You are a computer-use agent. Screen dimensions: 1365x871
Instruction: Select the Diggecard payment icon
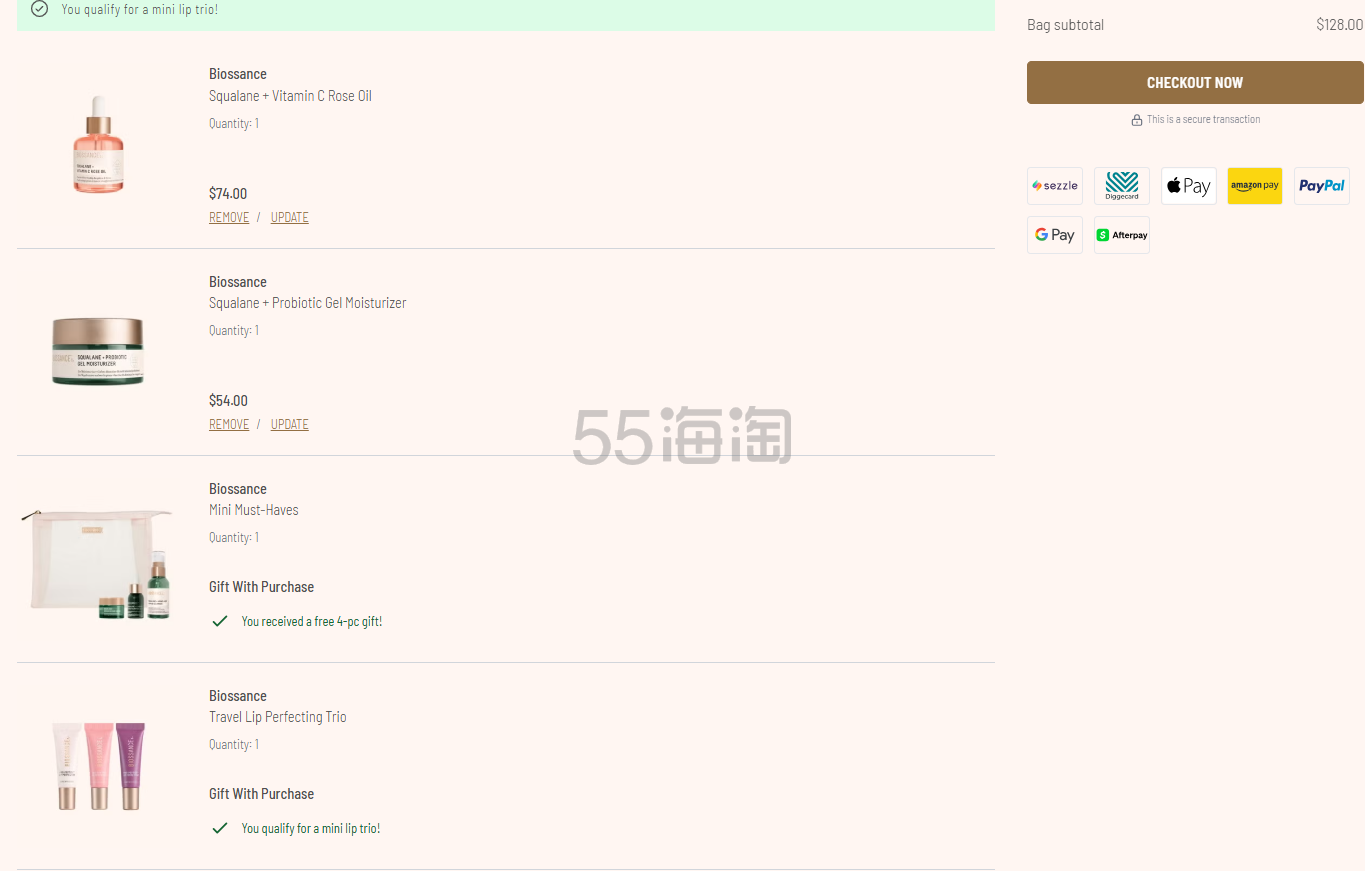coord(1122,186)
